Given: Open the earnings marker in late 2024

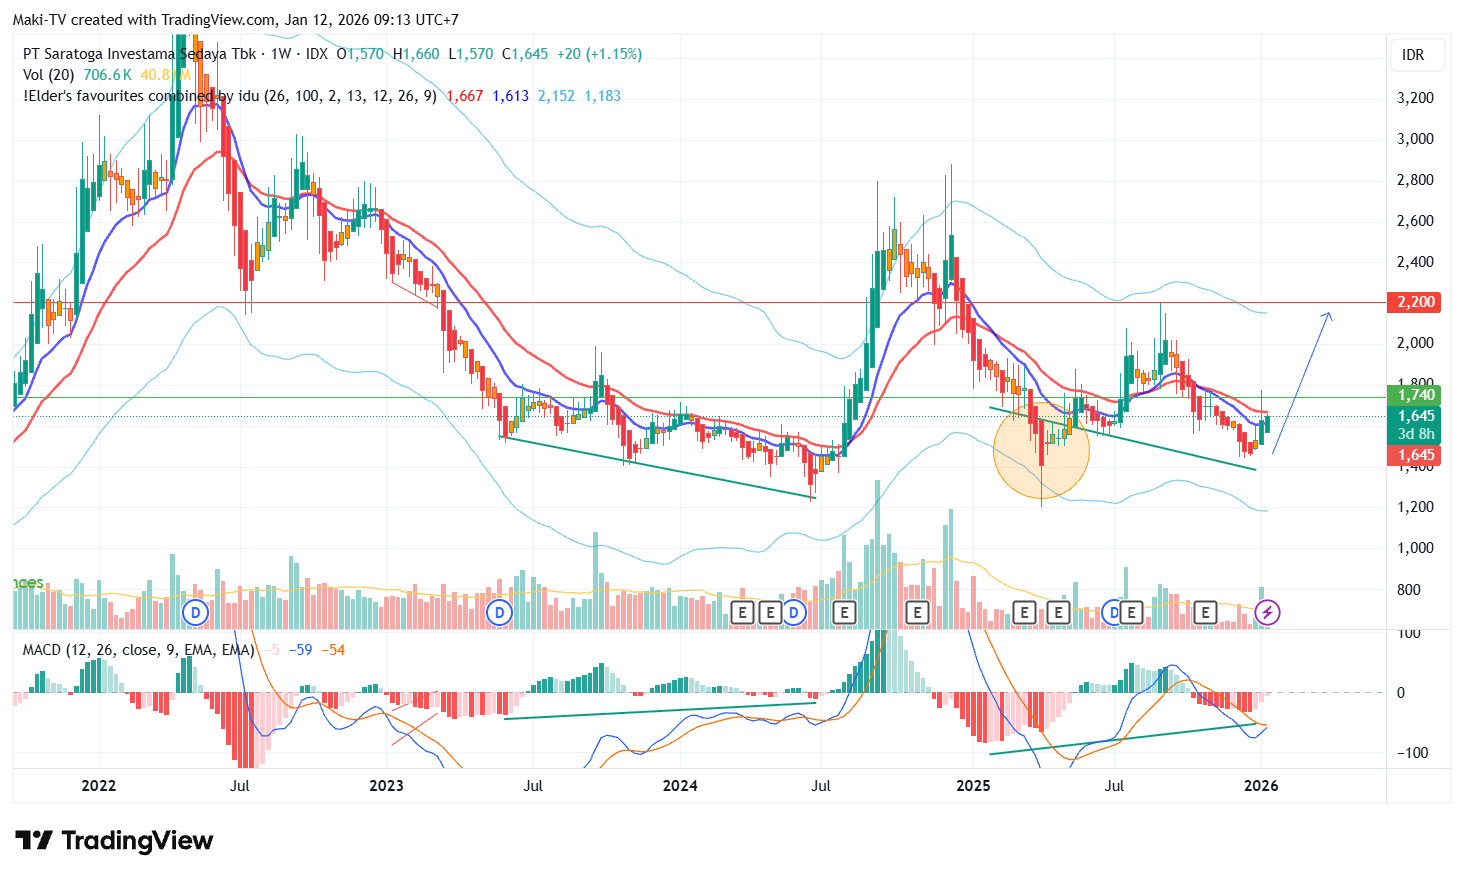Looking at the screenshot, I should coord(917,612).
